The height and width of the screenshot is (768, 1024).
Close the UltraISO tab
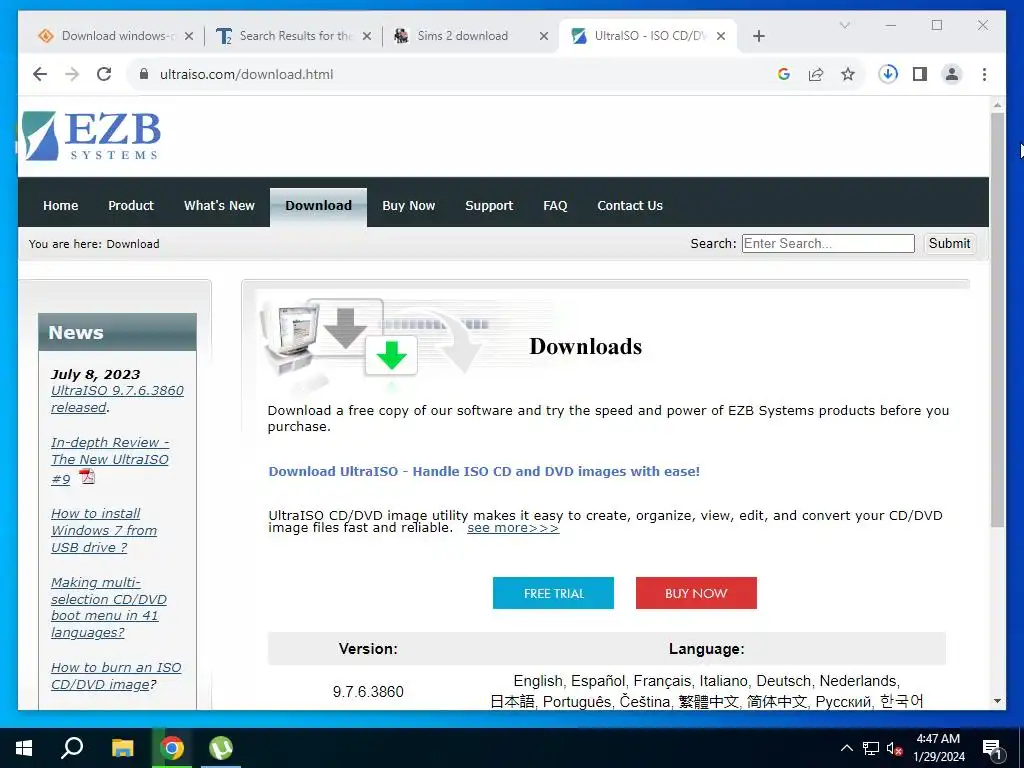coord(721,36)
